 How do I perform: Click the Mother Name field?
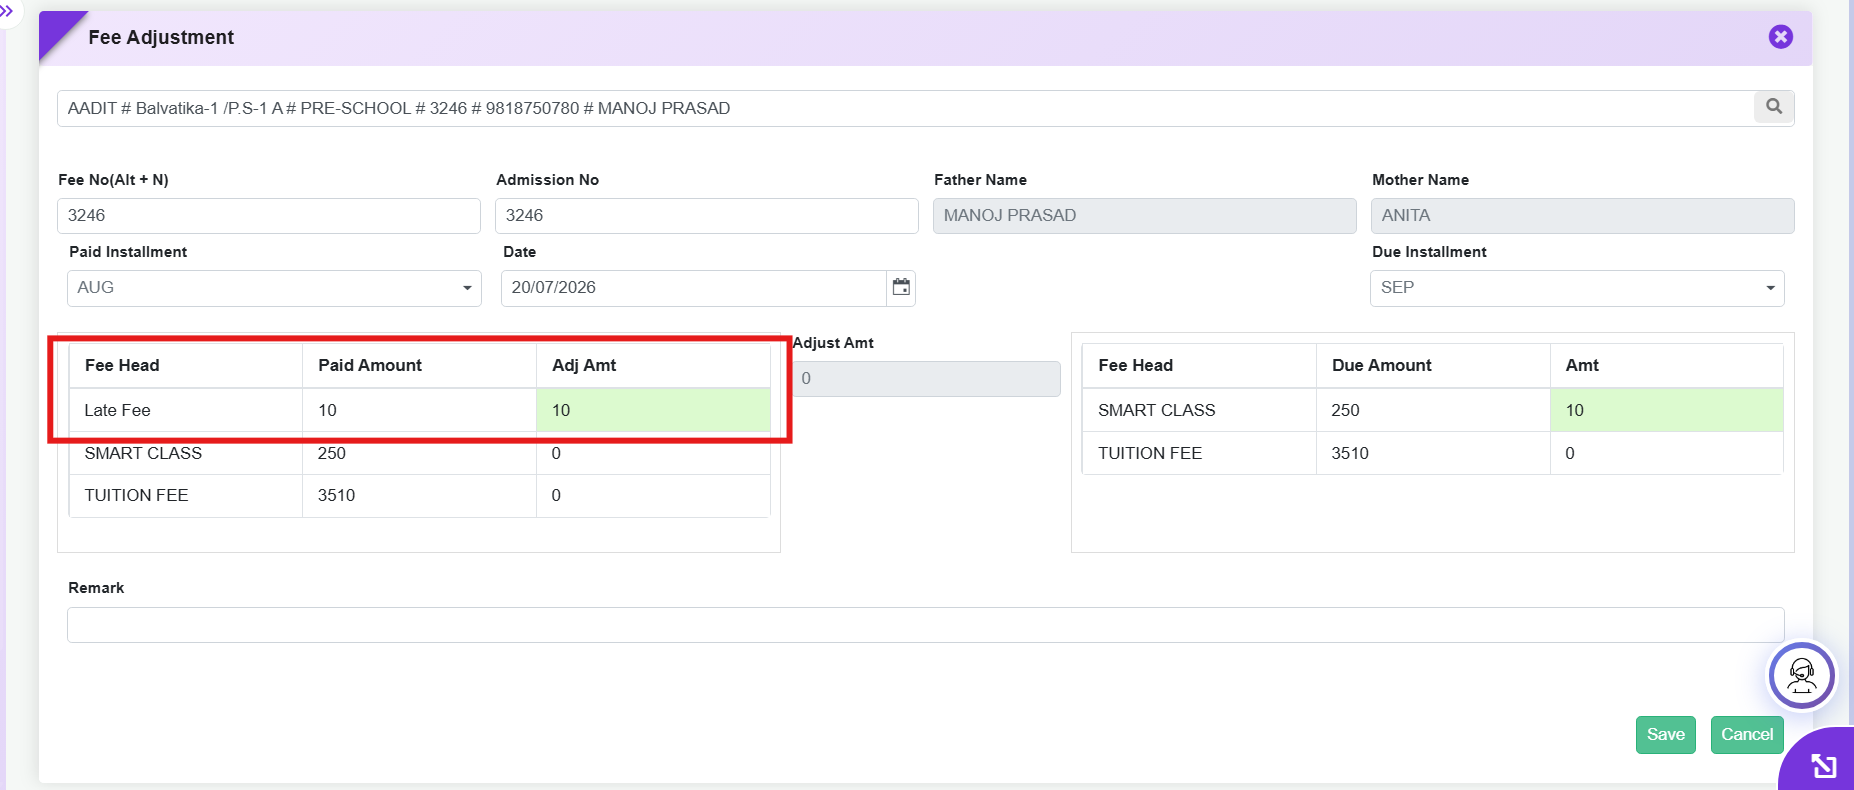(x=1583, y=216)
